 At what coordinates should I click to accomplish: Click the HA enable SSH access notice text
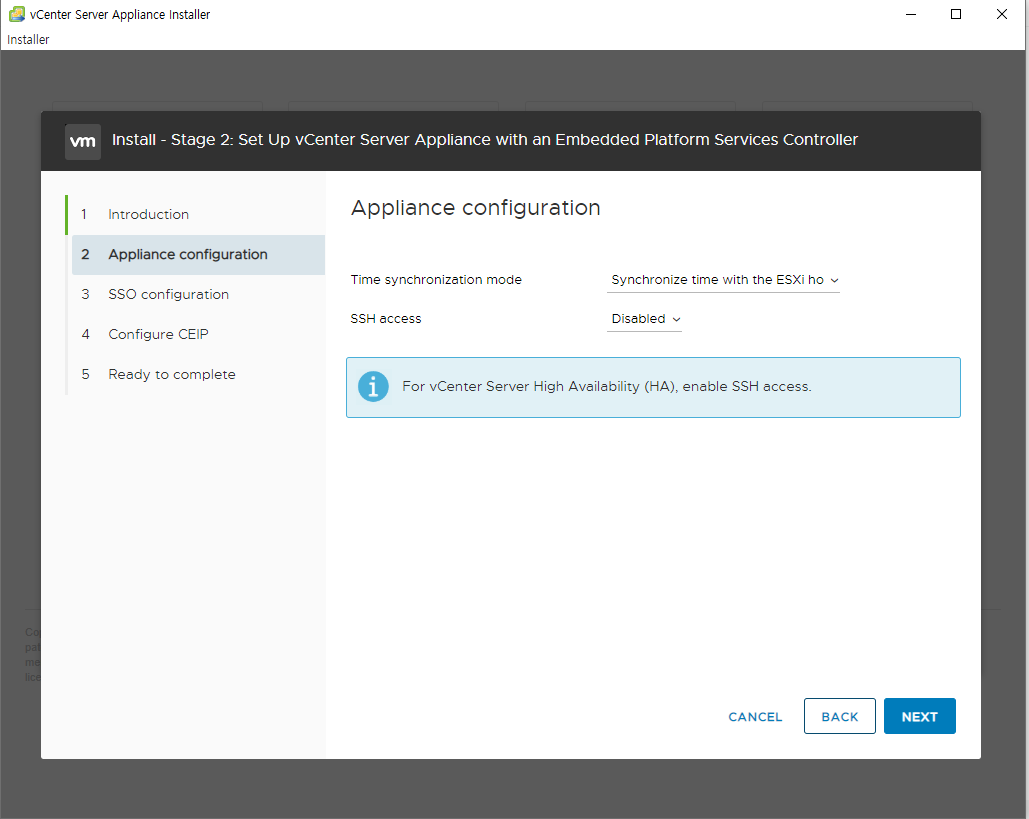pos(607,387)
